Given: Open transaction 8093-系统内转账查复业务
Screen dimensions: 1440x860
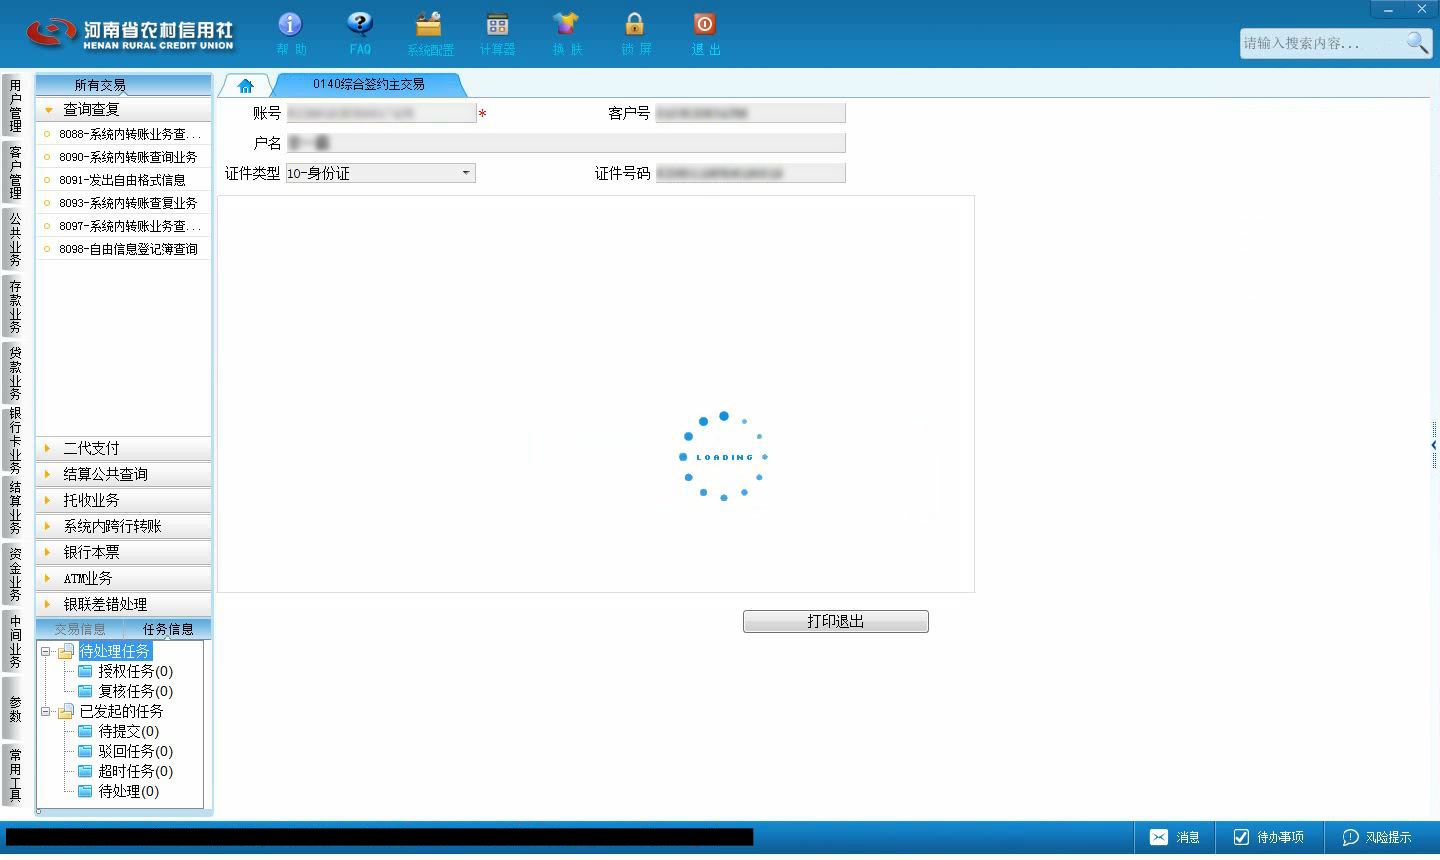Looking at the screenshot, I should [123, 202].
